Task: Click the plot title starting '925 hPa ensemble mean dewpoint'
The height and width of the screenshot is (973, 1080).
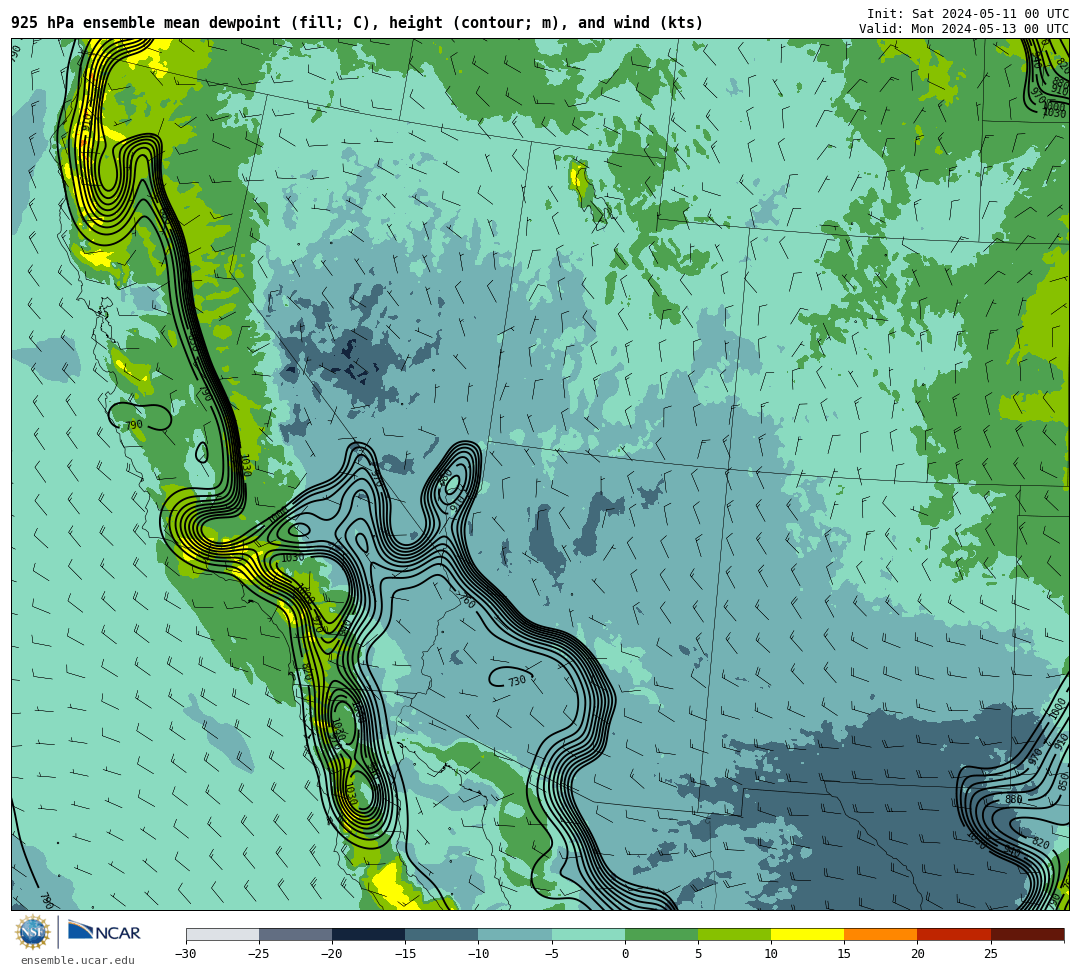Action: (x=357, y=23)
